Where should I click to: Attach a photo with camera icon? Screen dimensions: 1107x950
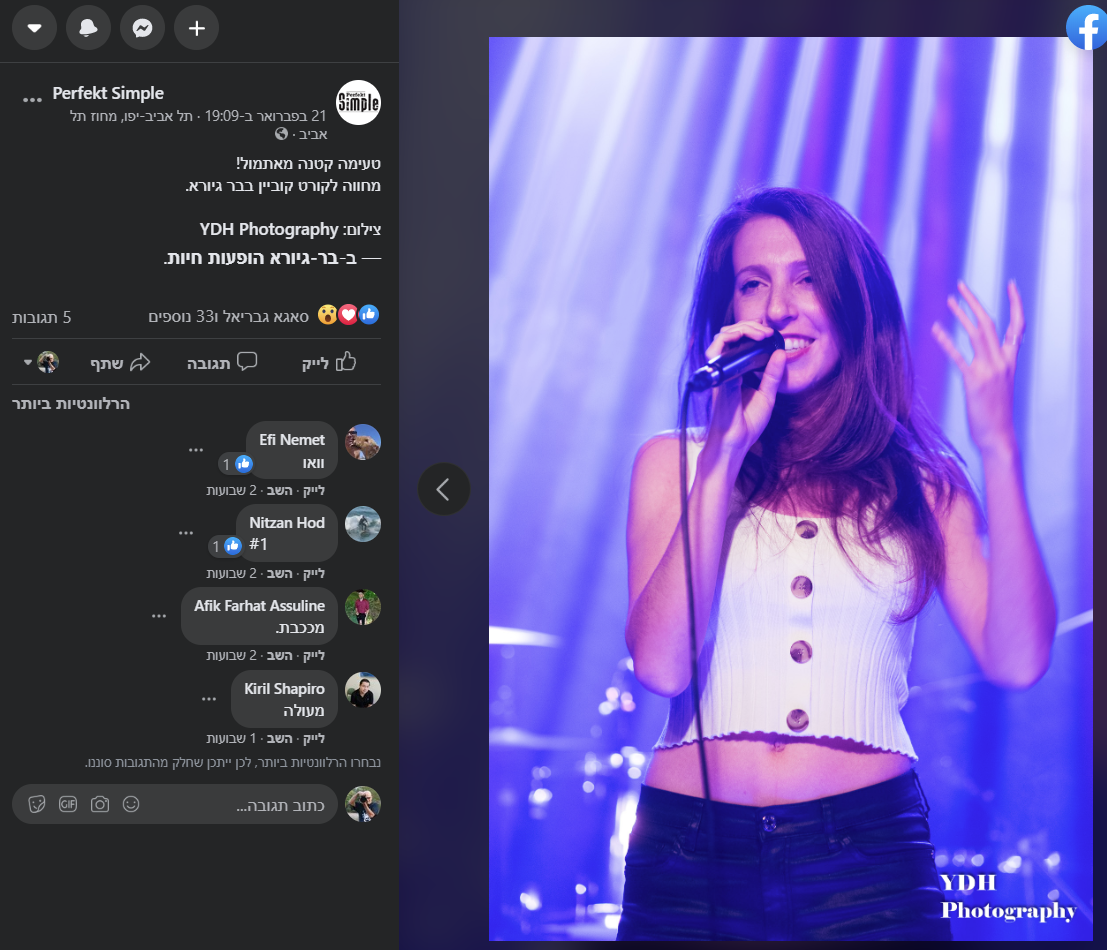[x=100, y=804]
